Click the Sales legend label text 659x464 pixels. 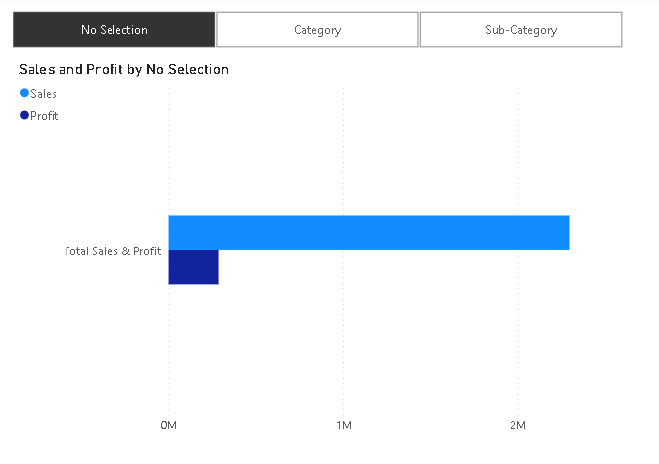pos(44,93)
